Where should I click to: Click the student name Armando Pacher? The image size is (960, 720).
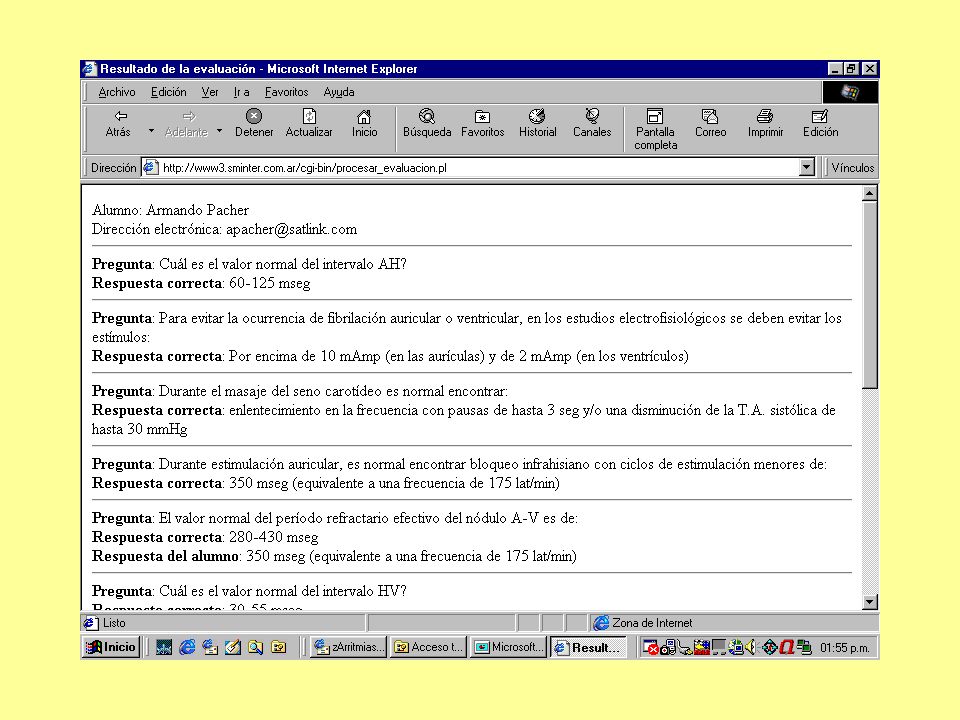197,211
